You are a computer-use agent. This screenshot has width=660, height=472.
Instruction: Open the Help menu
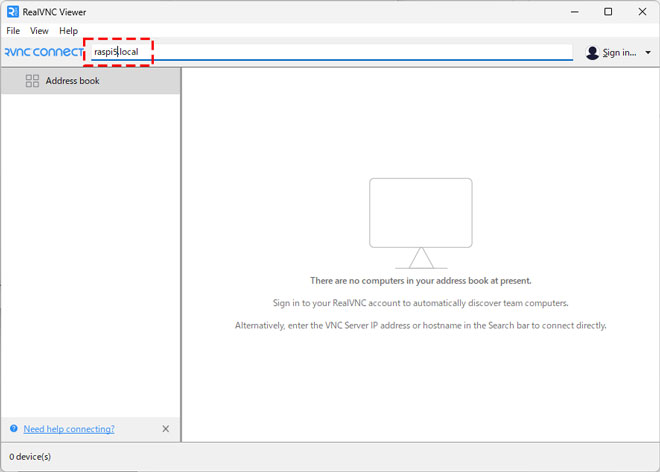coord(68,31)
